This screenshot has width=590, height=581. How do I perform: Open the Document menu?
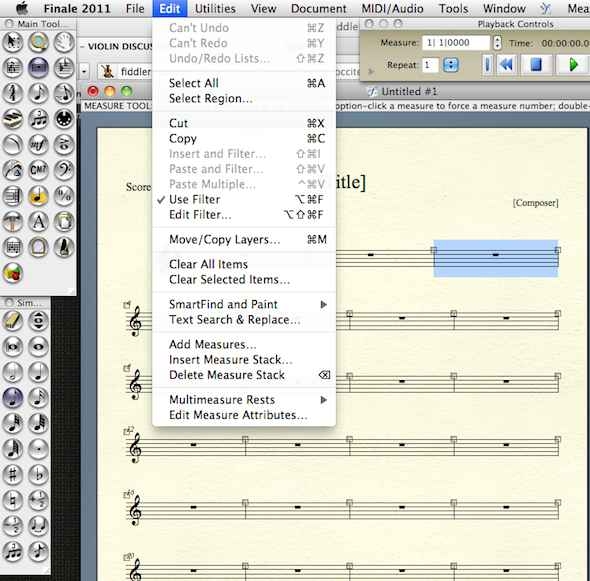[318, 8]
